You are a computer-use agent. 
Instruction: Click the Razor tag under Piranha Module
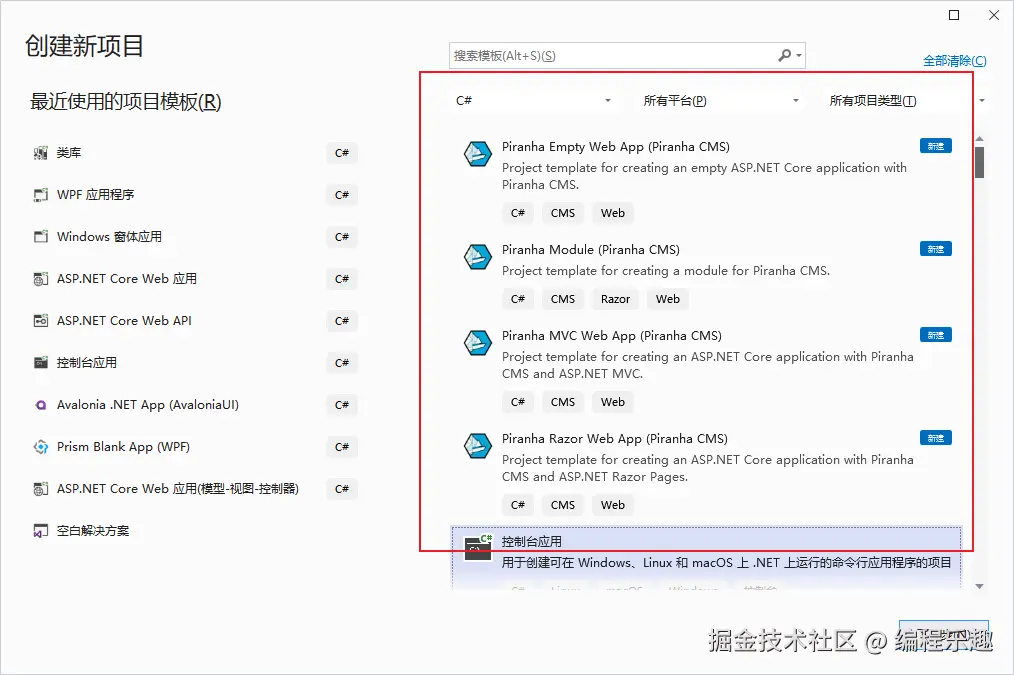(x=615, y=299)
